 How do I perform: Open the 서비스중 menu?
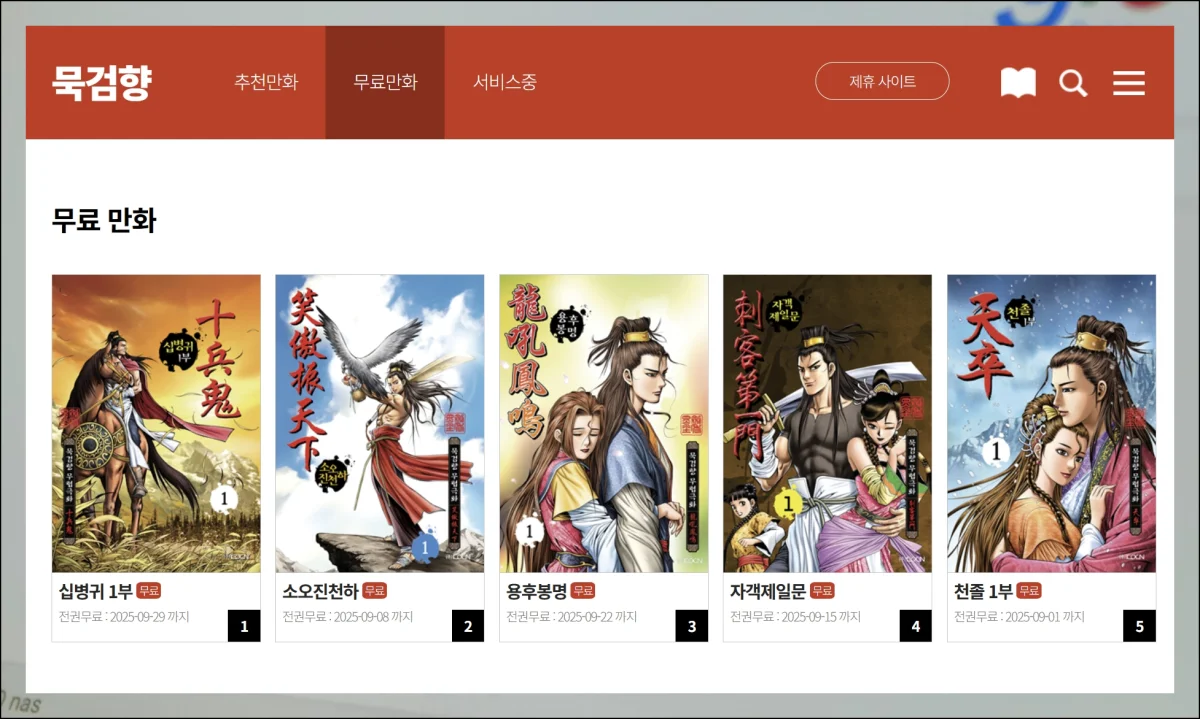[x=505, y=82]
